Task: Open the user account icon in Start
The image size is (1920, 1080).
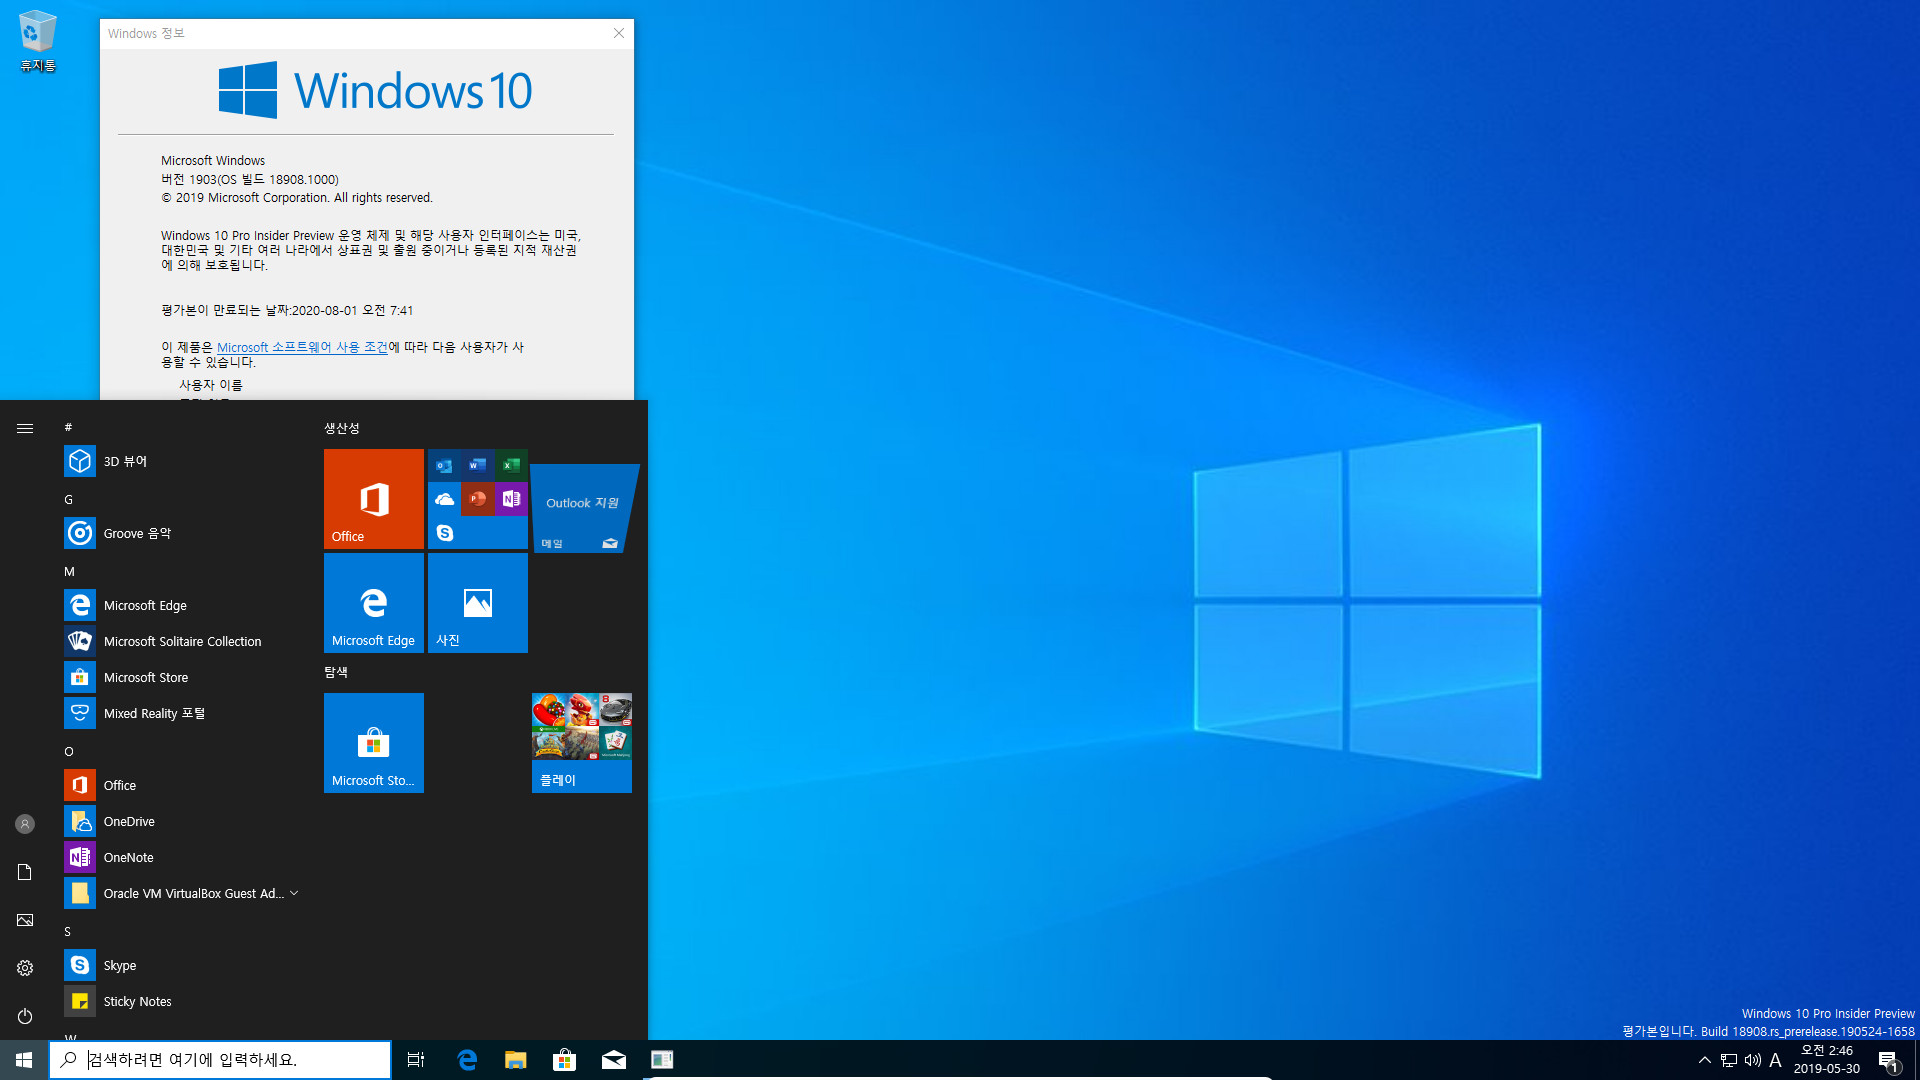Action: click(x=25, y=824)
